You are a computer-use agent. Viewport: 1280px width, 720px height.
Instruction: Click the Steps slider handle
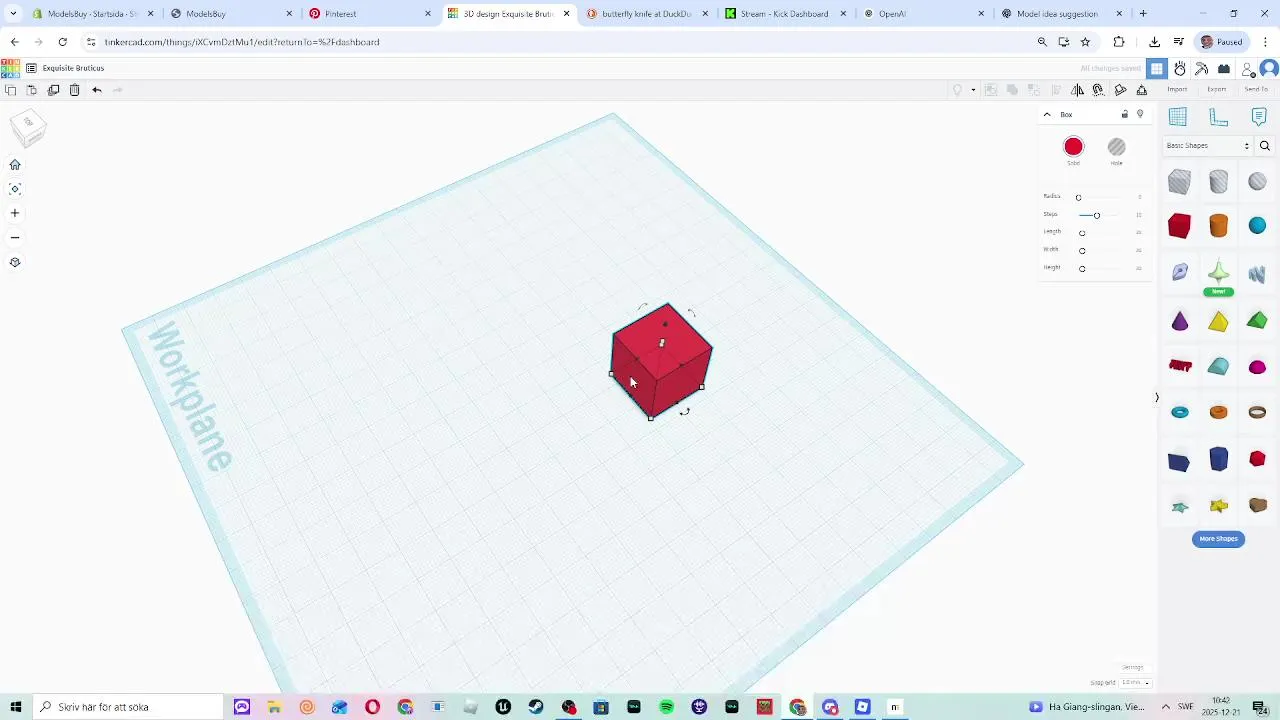pyautogui.click(x=1096, y=215)
